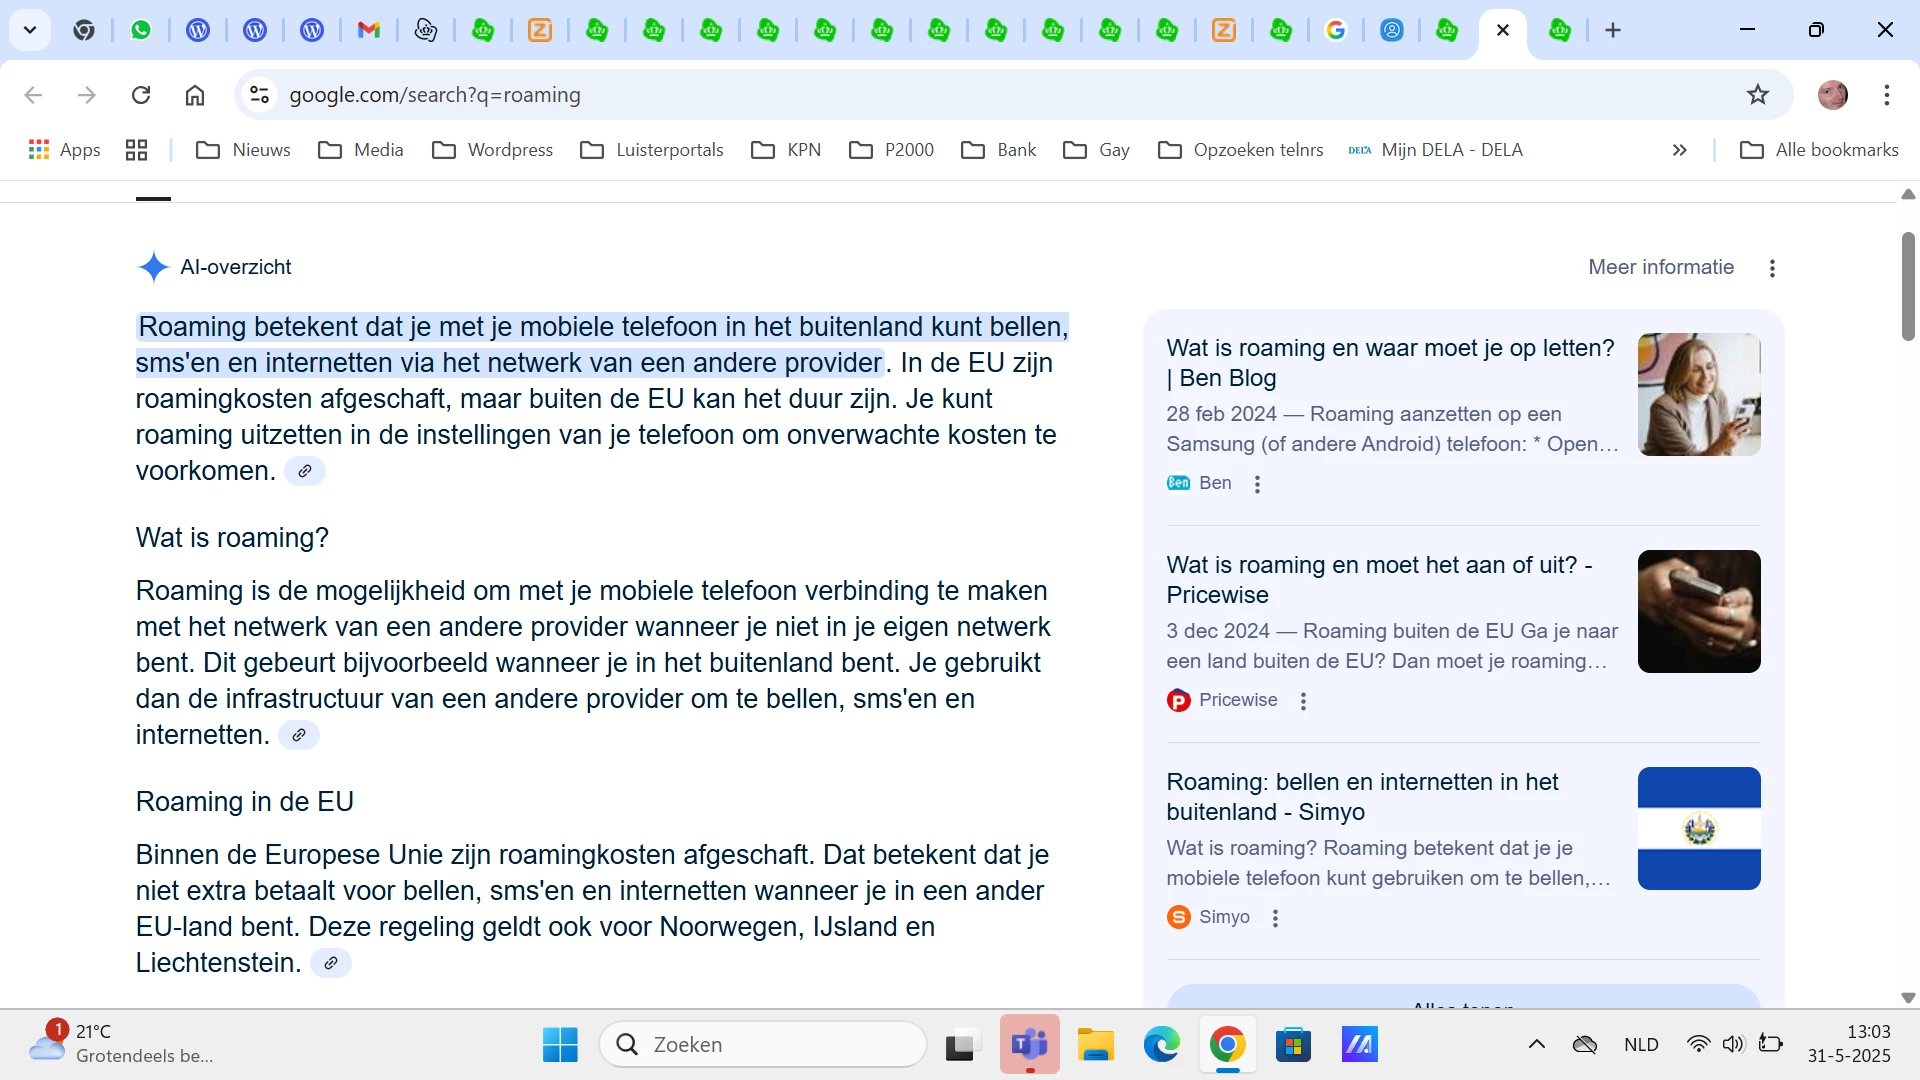Switch to the WhatsApp tab
Viewport: 1920px width, 1080px height.
[x=141, y=30]
